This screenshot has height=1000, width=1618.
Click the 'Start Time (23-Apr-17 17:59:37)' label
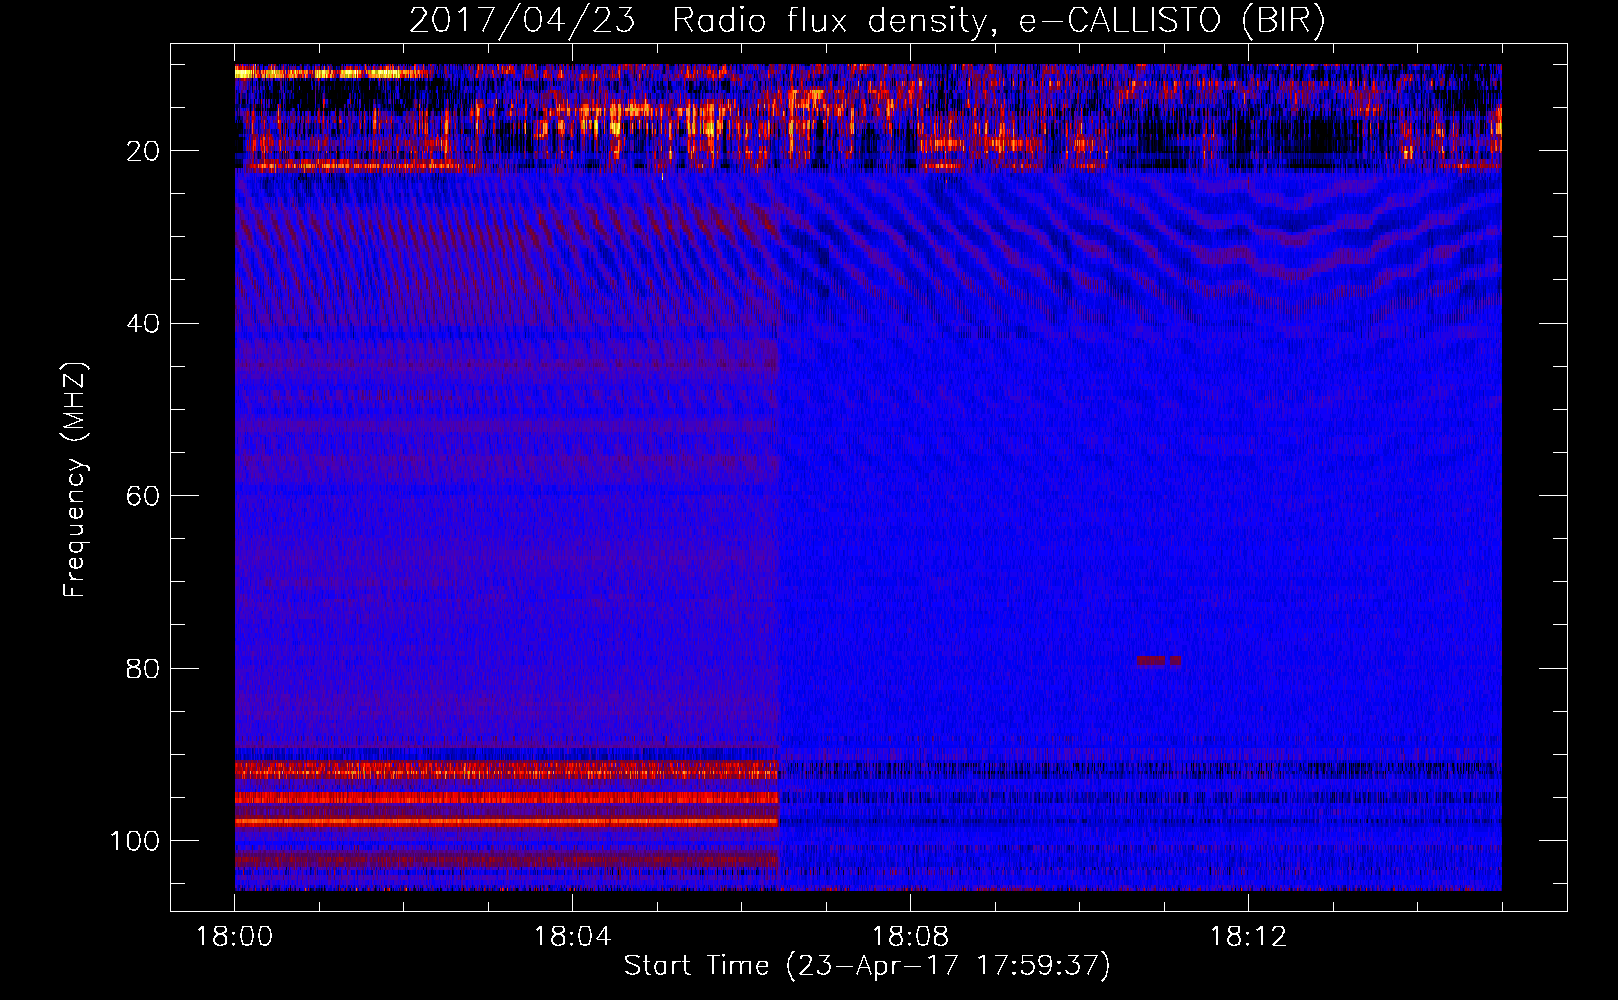point(867,966)
